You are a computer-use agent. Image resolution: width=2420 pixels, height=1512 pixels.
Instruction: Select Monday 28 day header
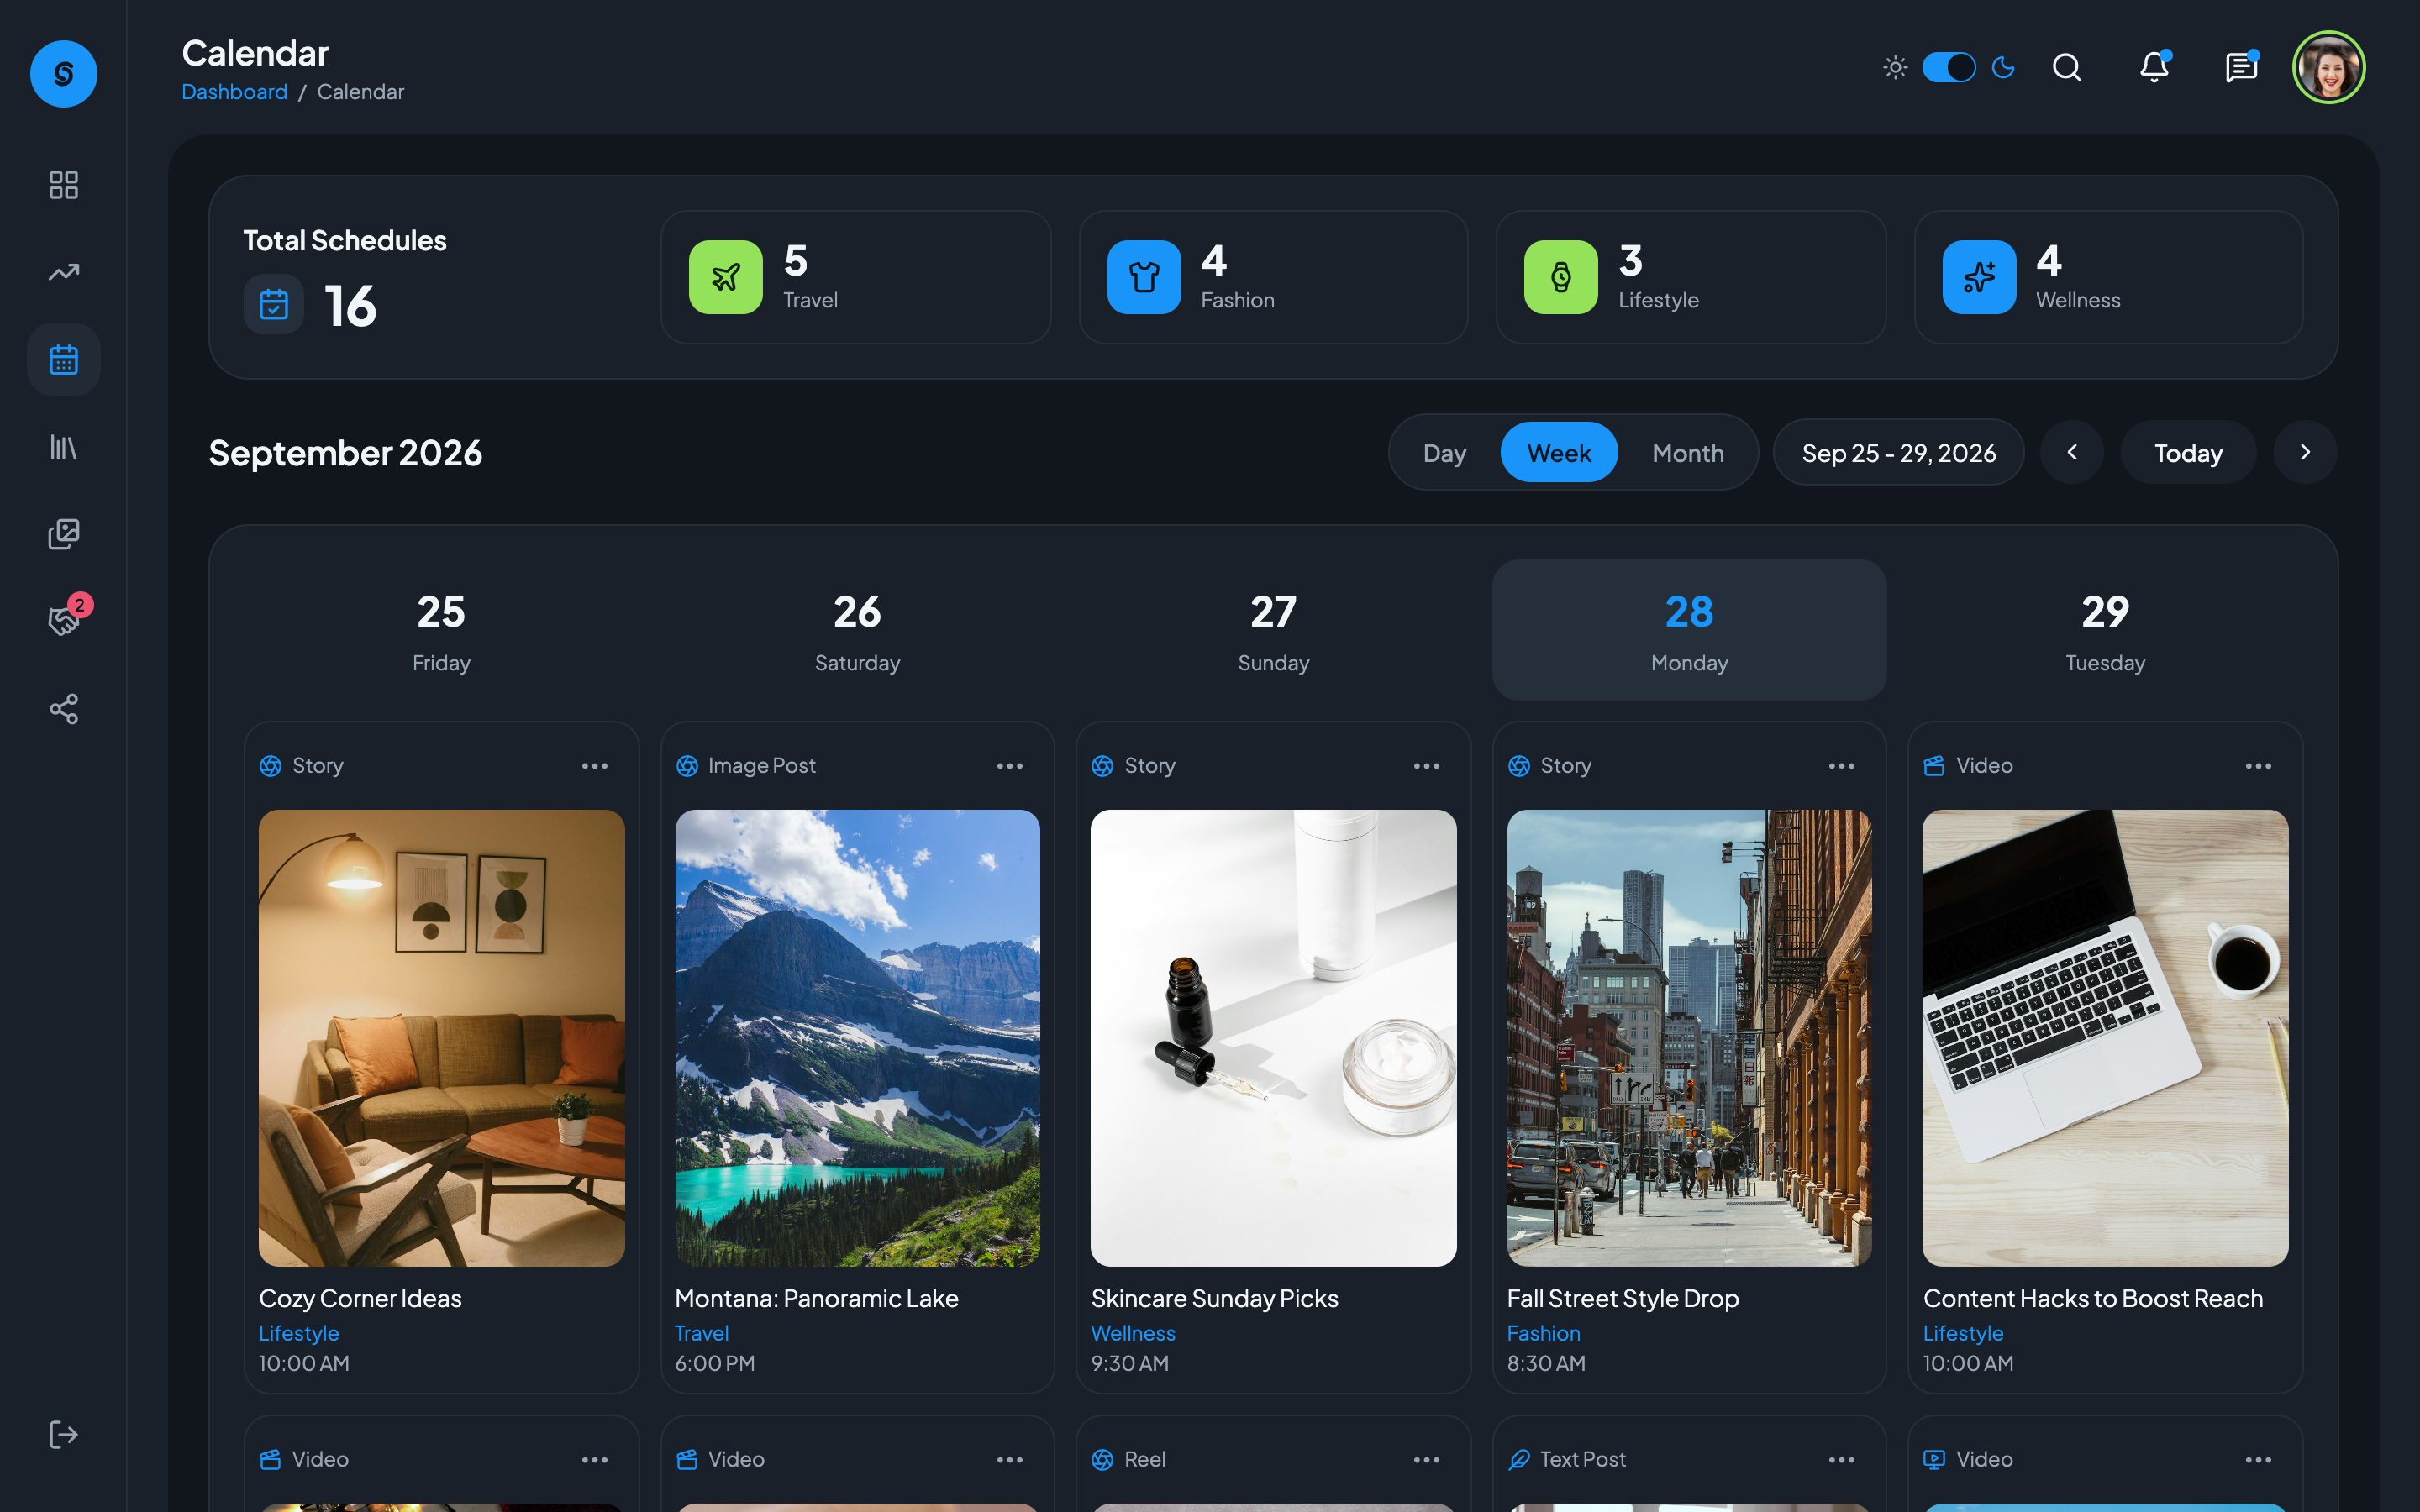coord(1689,630)
